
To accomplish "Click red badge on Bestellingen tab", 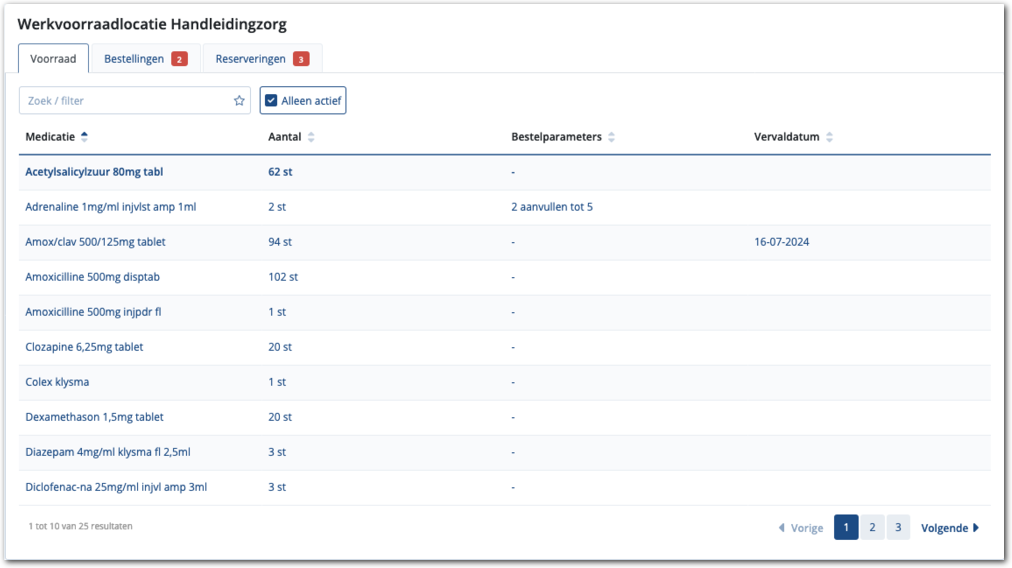I will pyautogui.click(x=179, y=59).
